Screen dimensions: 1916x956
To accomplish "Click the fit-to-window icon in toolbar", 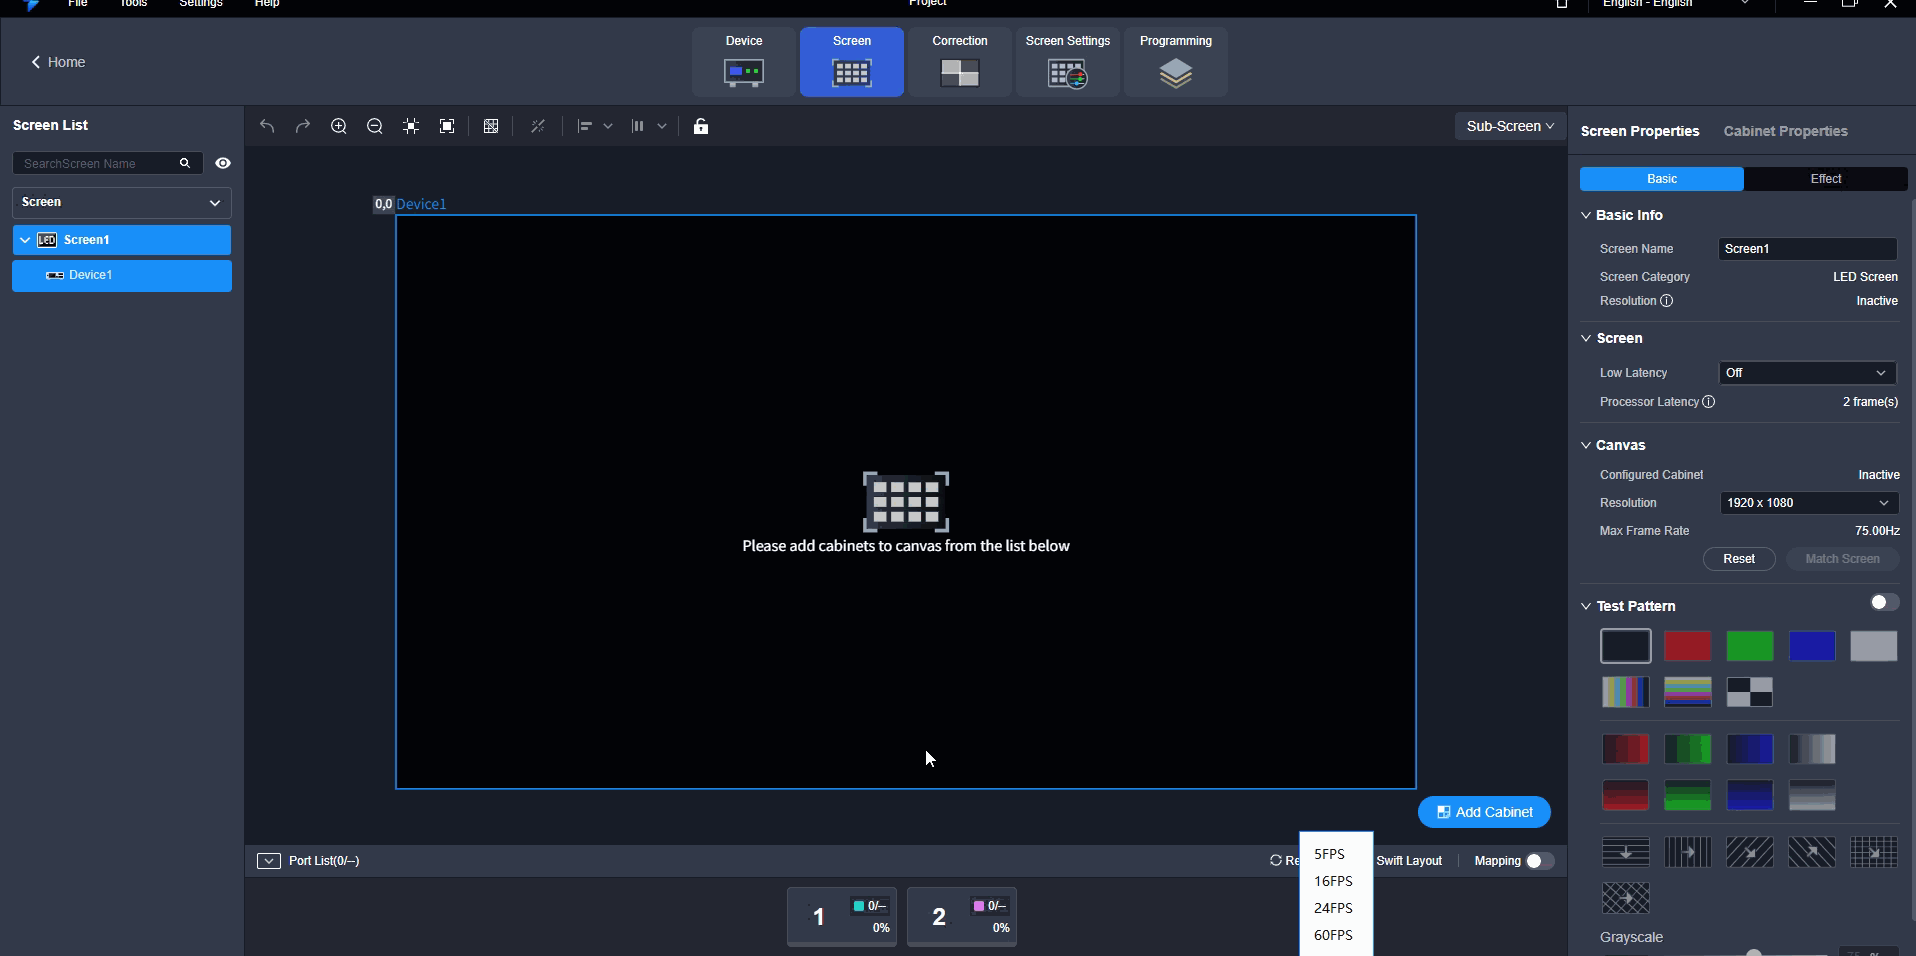I will tap(447, 126).
